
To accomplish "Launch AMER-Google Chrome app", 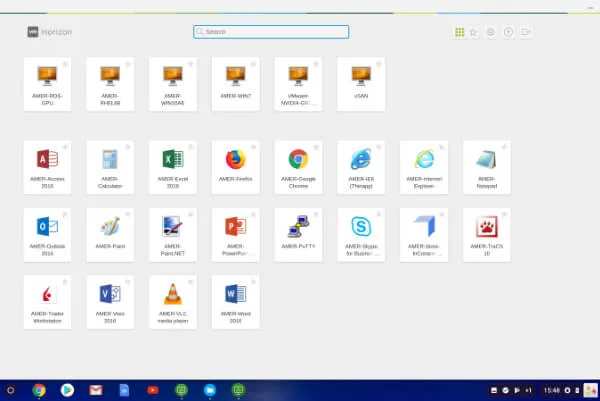I will click(x=298, y=167).
